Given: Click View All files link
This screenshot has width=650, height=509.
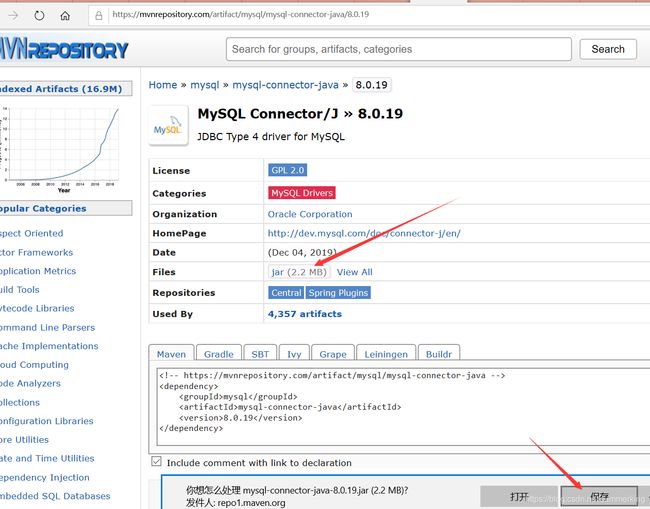Looking at the screenshot, I should [x=354, y=272].
